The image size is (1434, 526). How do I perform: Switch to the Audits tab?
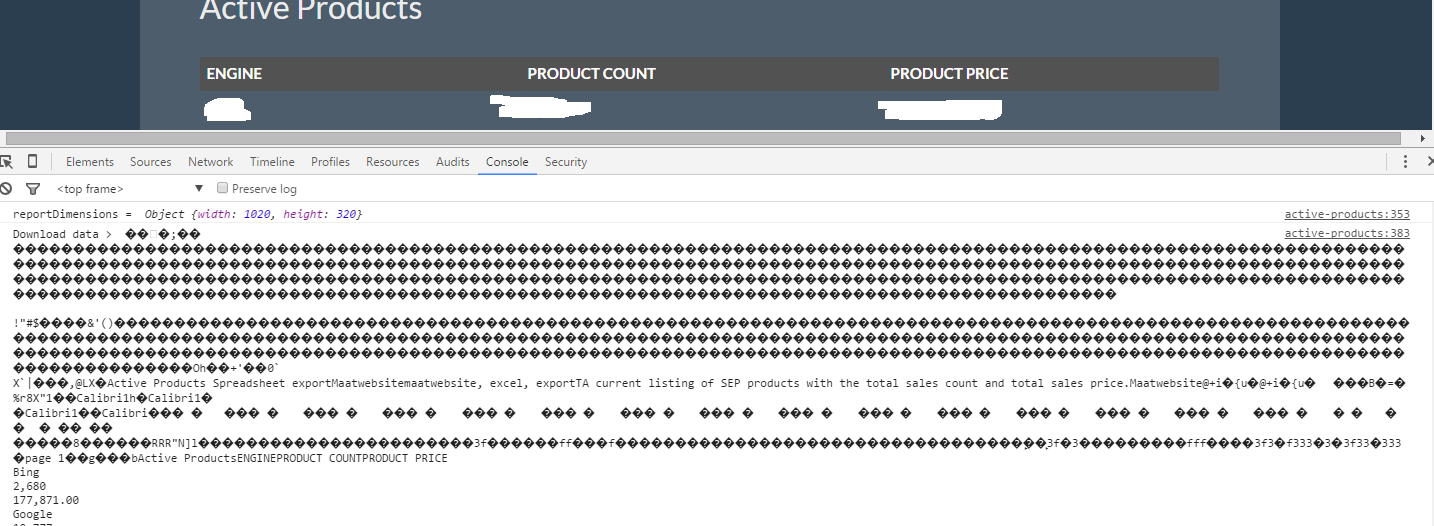click(x=453, y=162)
